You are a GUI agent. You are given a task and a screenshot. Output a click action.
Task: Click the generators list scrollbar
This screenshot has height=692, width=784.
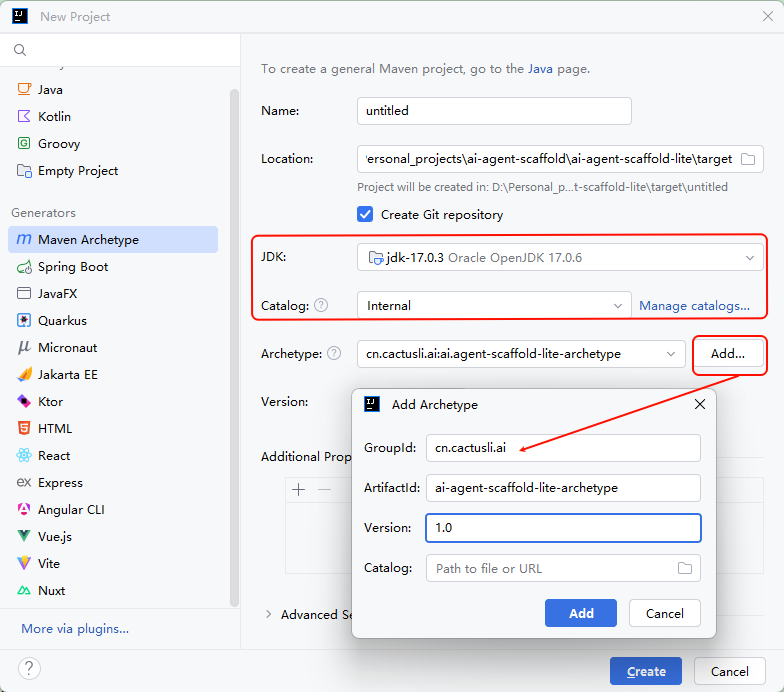click(x=234, y=348)
